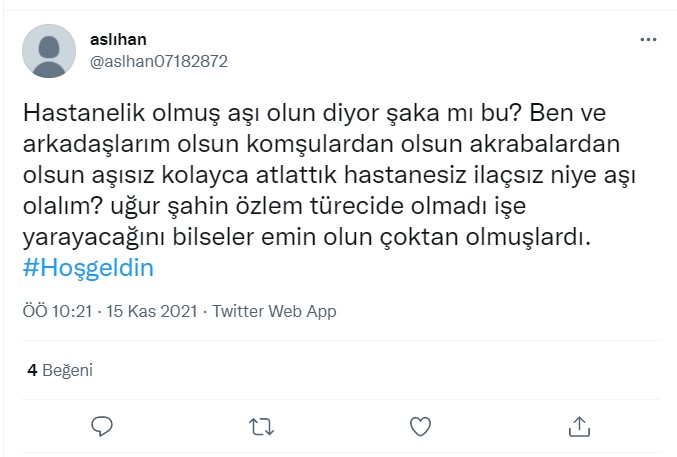Click the number 4 in the likes count
Screen dimensions: 677x457
click(32, 370)
